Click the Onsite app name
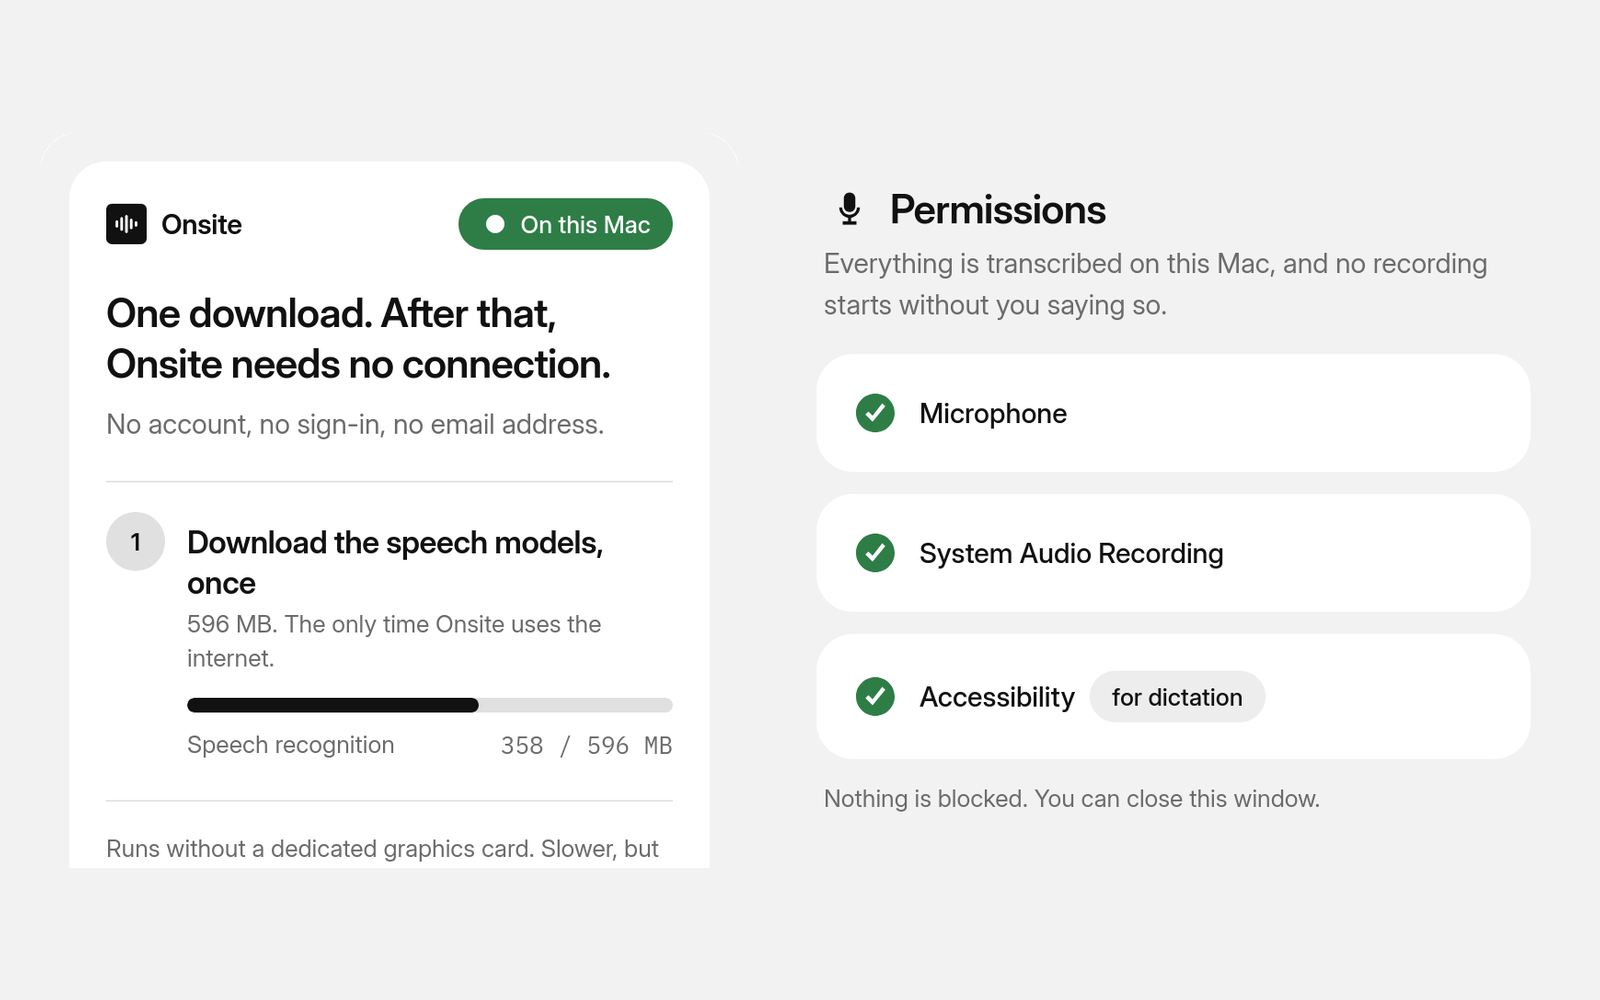1600x1000 pixels. 202,224
